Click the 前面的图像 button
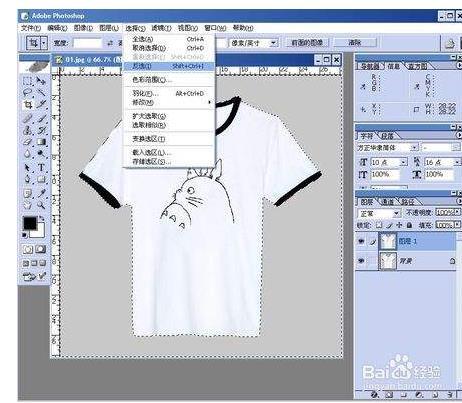The height and width of the screenshot is (403, 462). click(307, 43)
